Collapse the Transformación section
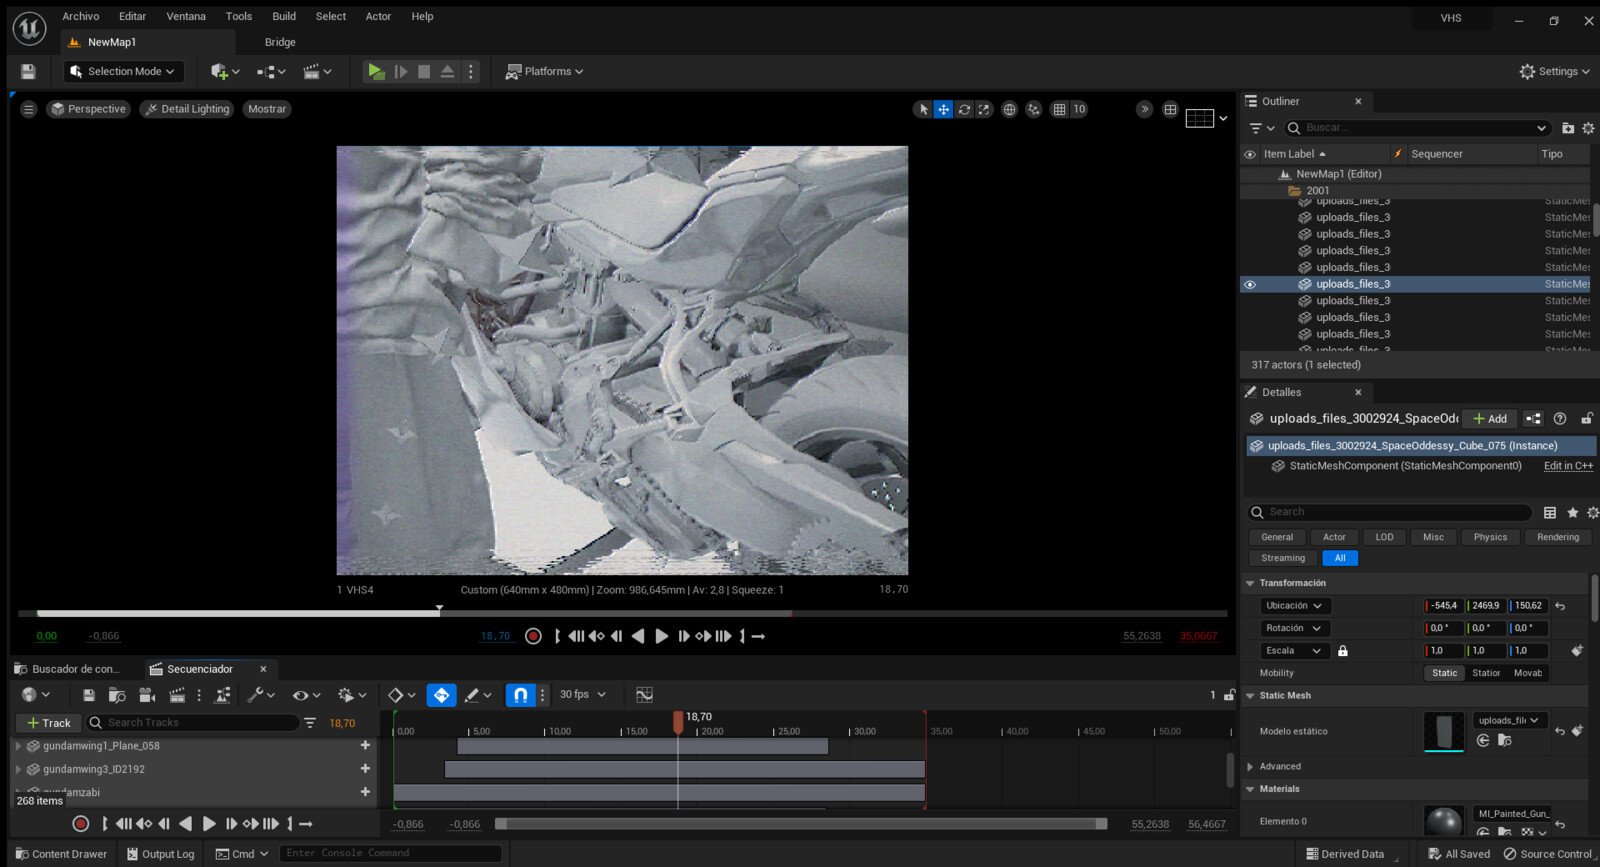 point(1250,583)
